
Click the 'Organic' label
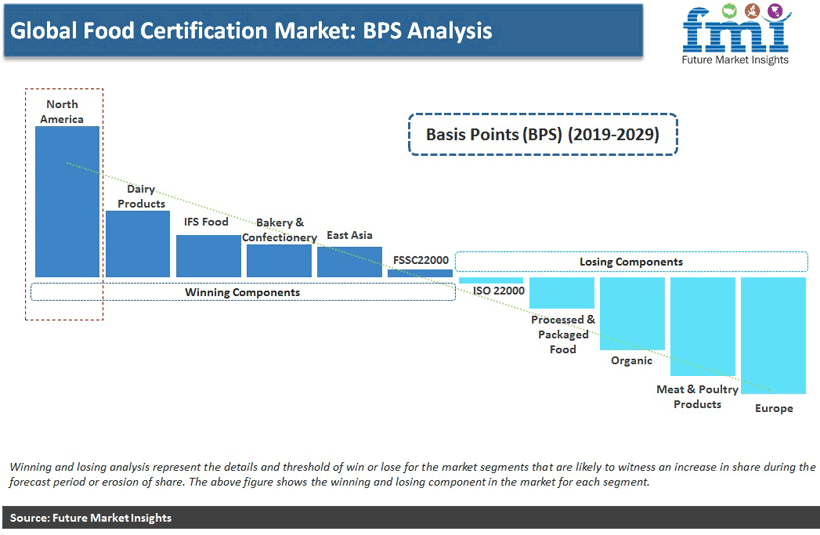click(x=631, y=361)
